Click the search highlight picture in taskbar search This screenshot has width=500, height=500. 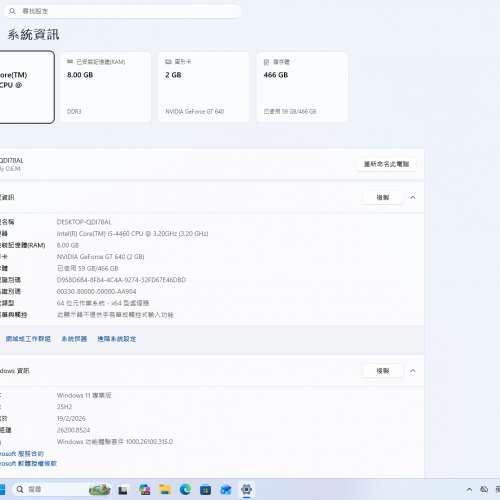coord(100,489)
